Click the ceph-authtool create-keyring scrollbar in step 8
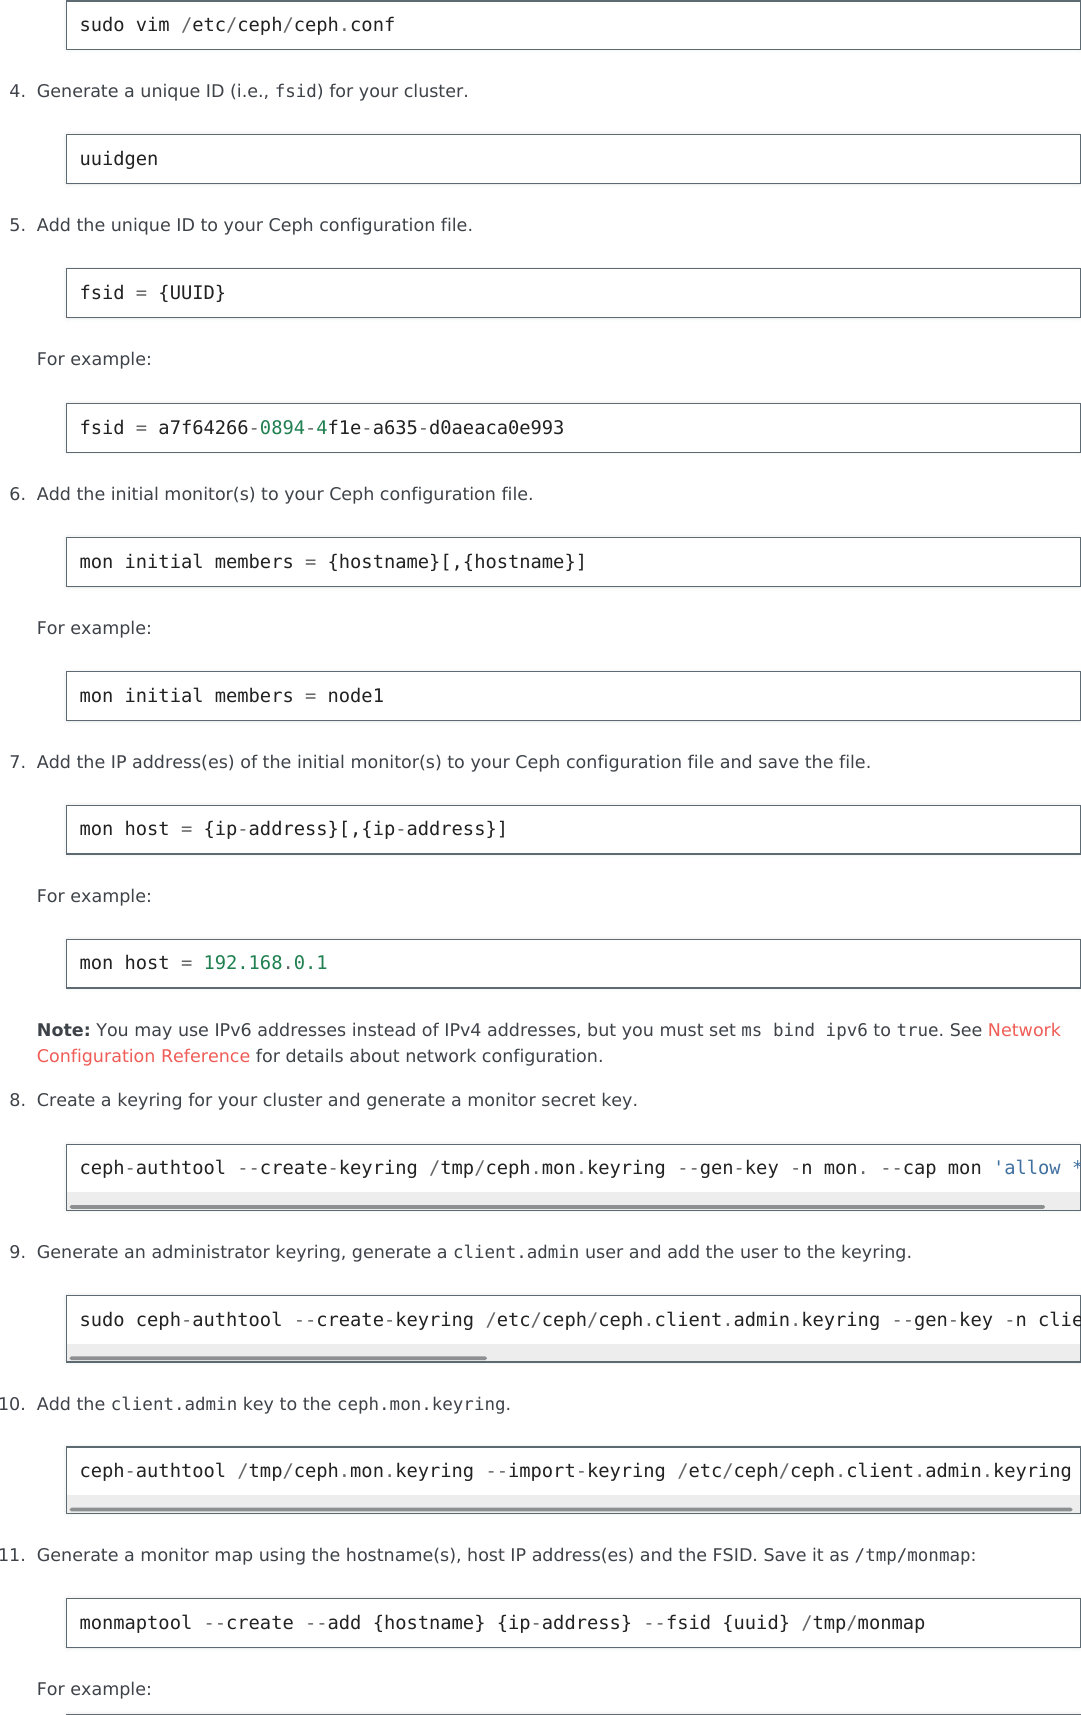Image resolution: width=1081 pixels, height=1715 pixels. click(557, 1207)
